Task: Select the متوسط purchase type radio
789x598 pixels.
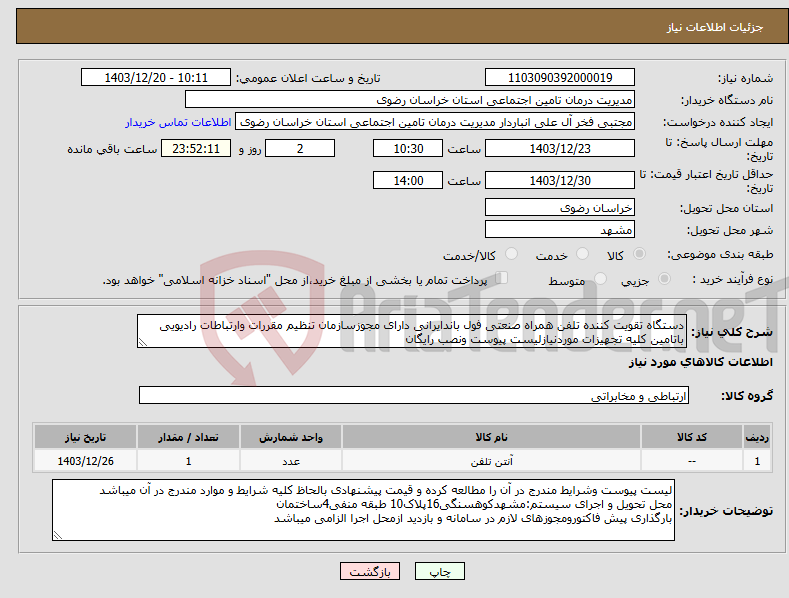Action: tap(600, 279)
